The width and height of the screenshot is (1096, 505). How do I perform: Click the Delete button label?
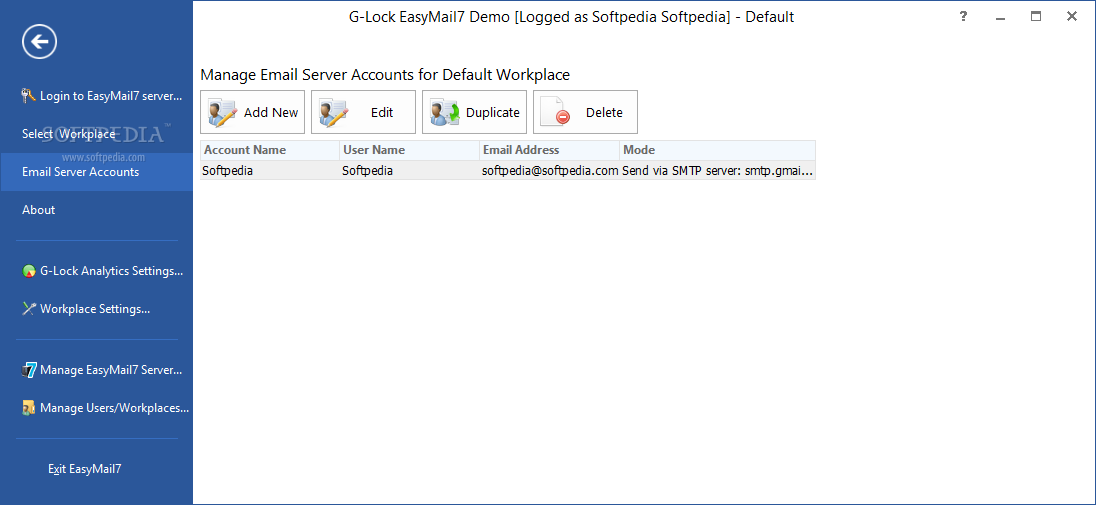tap(604, 113)
